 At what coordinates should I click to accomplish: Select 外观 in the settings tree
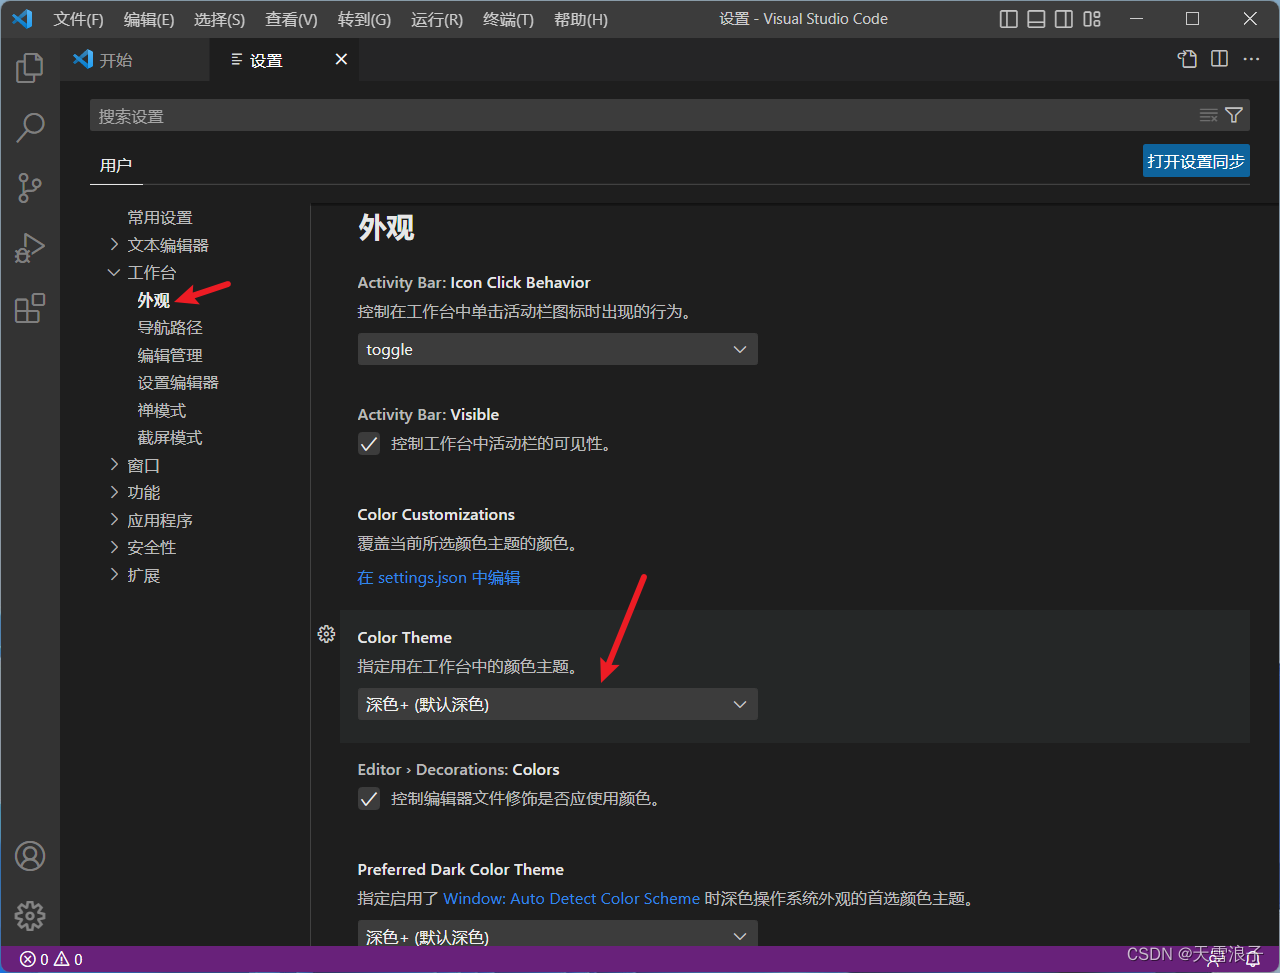(154, 300)
